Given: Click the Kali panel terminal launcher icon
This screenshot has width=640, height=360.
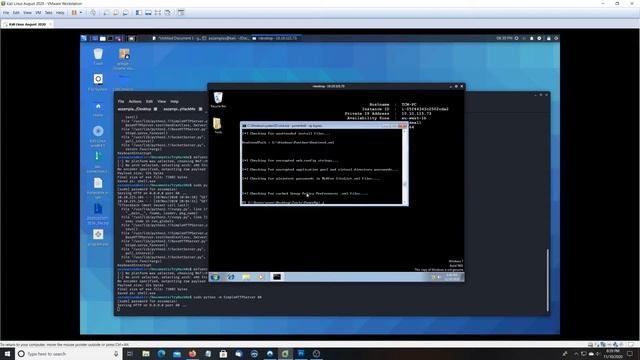Looking at the screenshot, I should [111, 38].
